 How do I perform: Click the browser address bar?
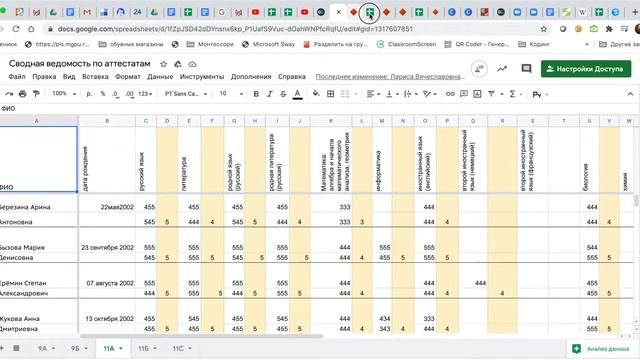point(294,29)
